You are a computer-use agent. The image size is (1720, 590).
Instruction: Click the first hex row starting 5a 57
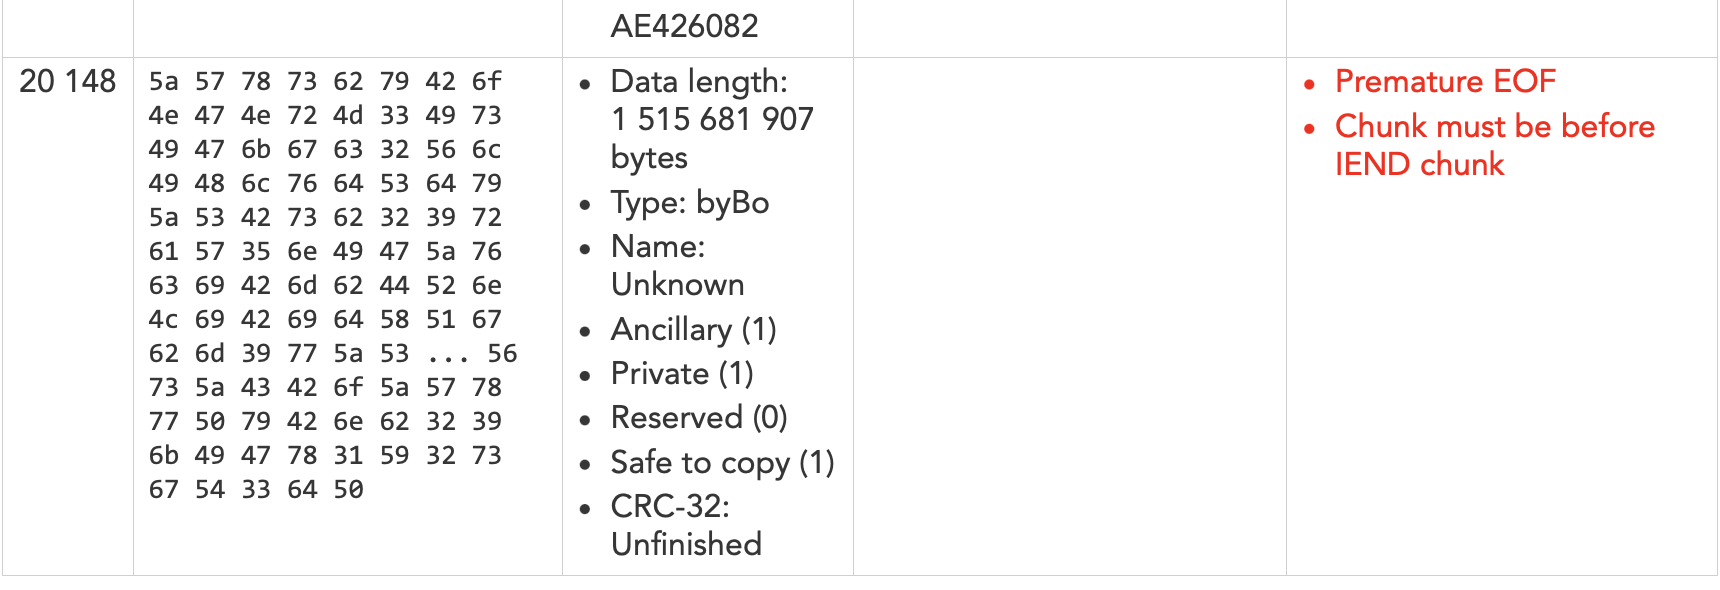(325, 81)
